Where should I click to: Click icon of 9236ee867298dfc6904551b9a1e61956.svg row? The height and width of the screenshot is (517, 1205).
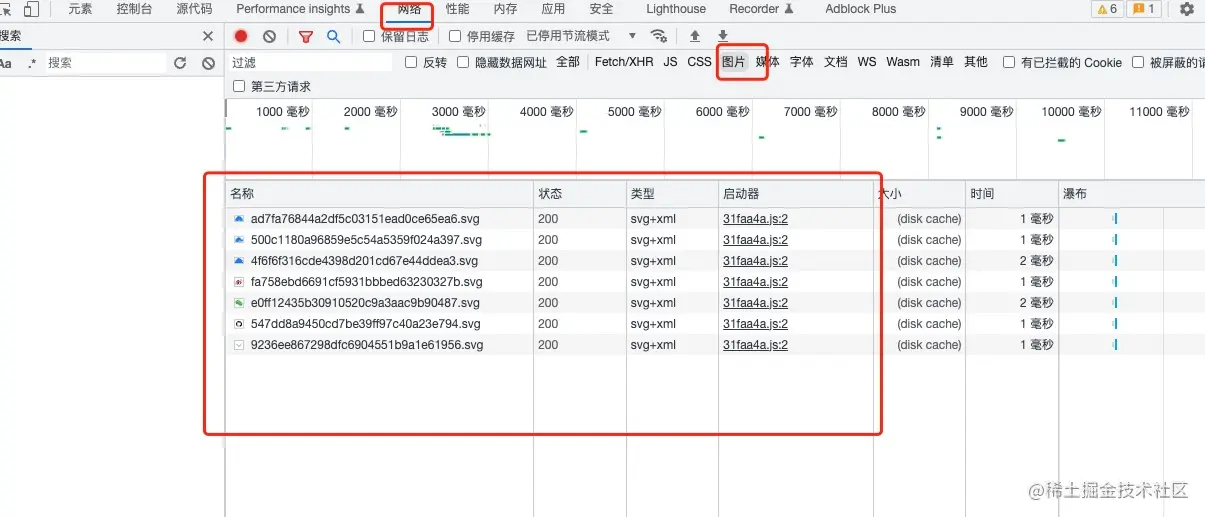tap(239, 345)
